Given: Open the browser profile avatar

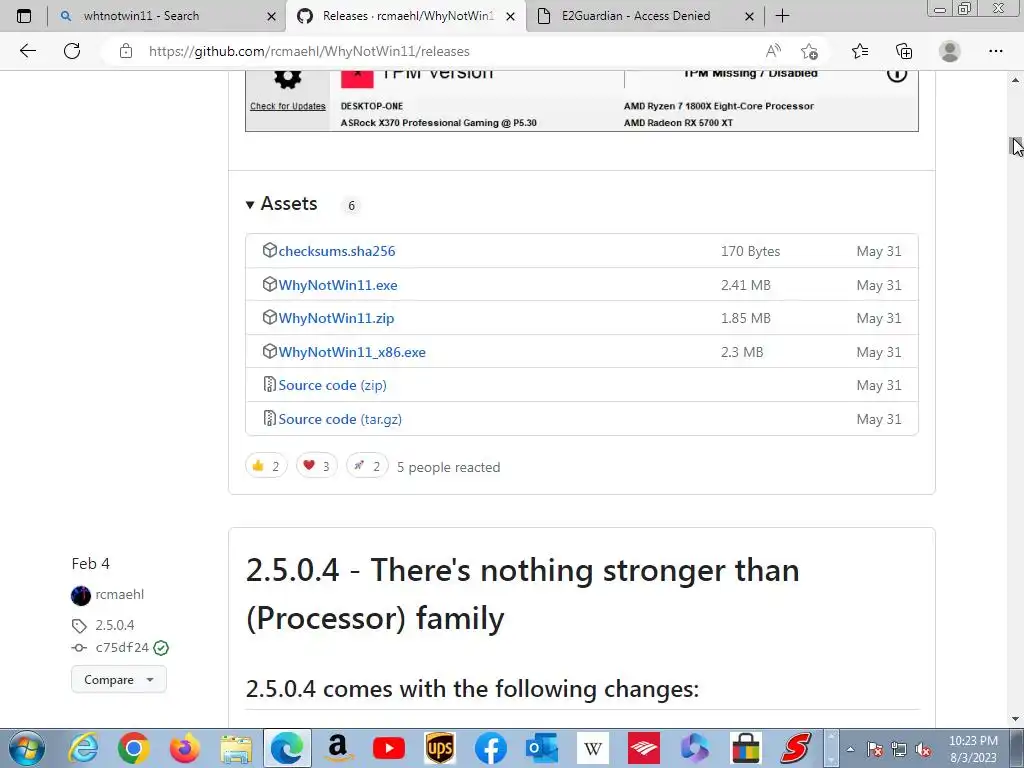Looking at the screenshot, I should (x=950, y=51).
